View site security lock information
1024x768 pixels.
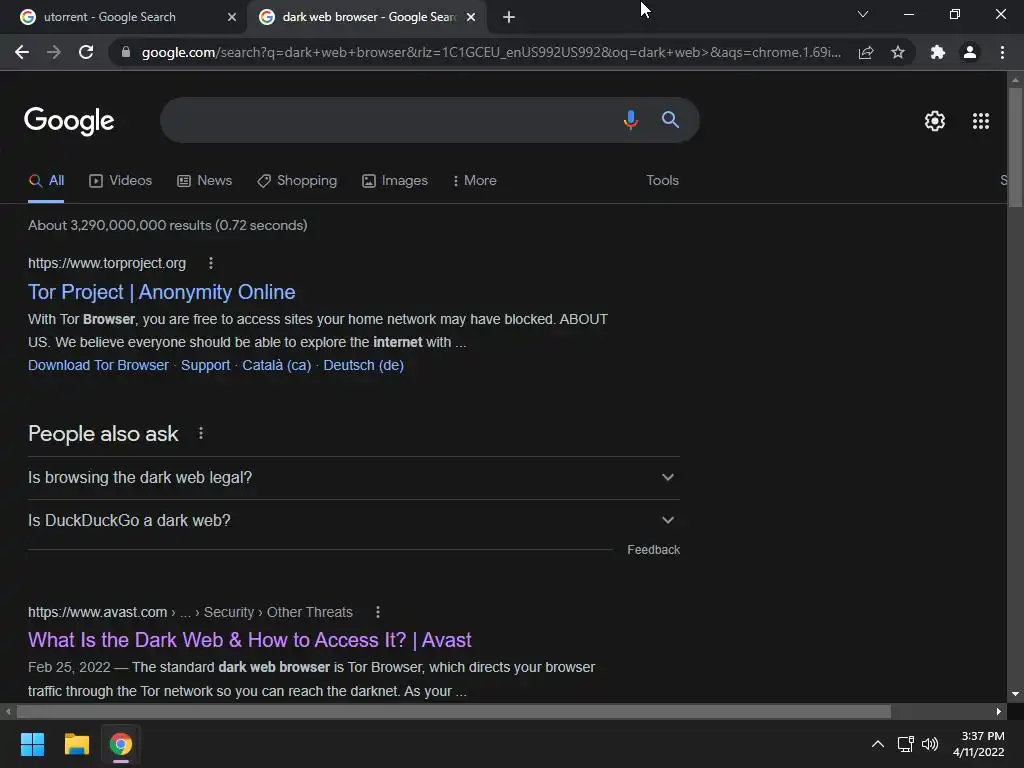[x=126, y=52]
